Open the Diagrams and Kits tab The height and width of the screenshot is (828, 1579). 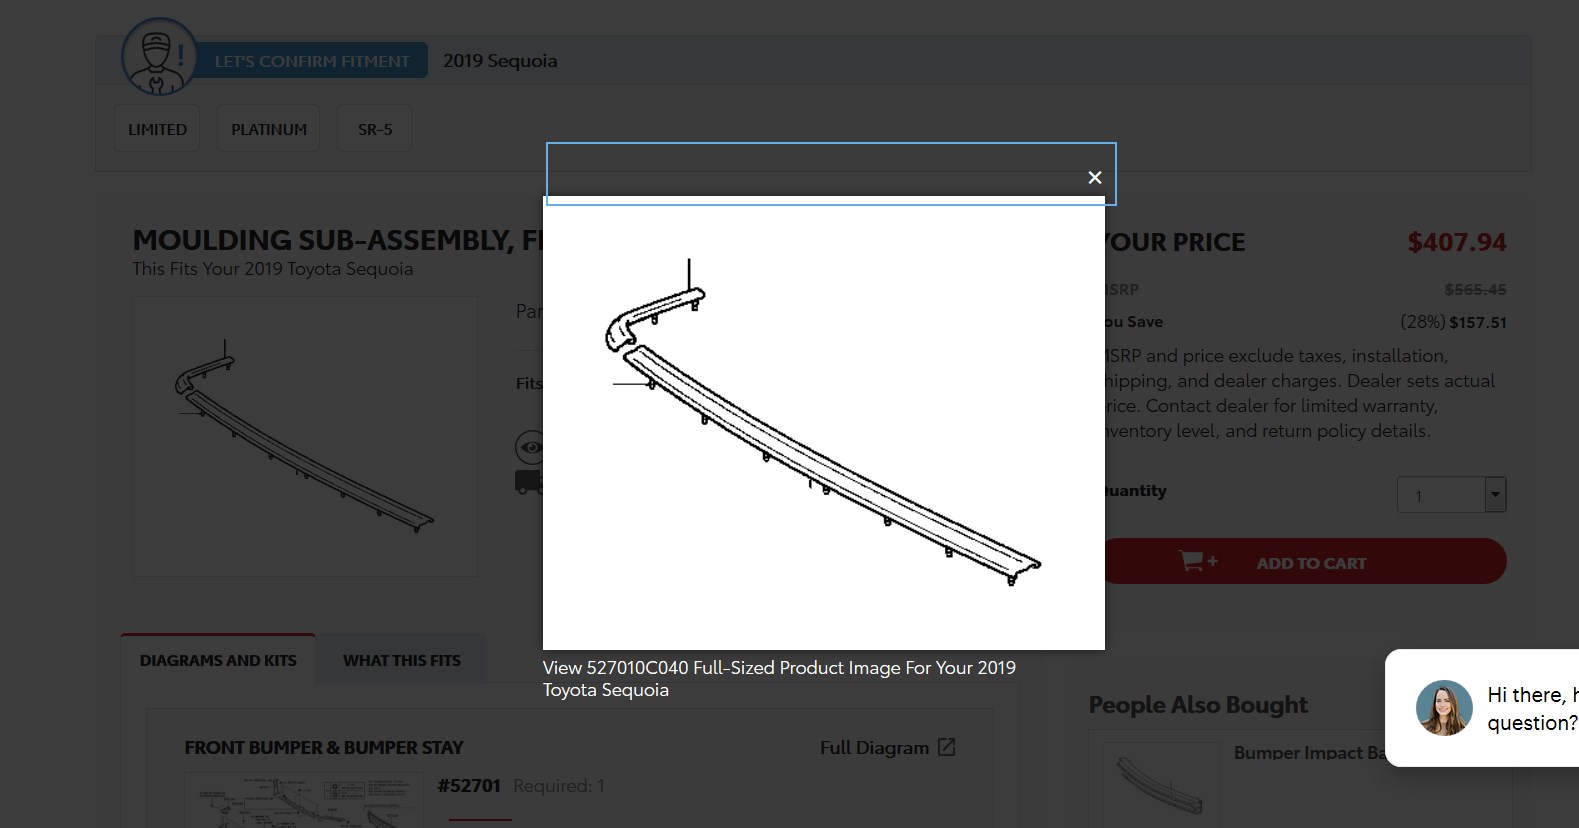click(x=218, y=660)
